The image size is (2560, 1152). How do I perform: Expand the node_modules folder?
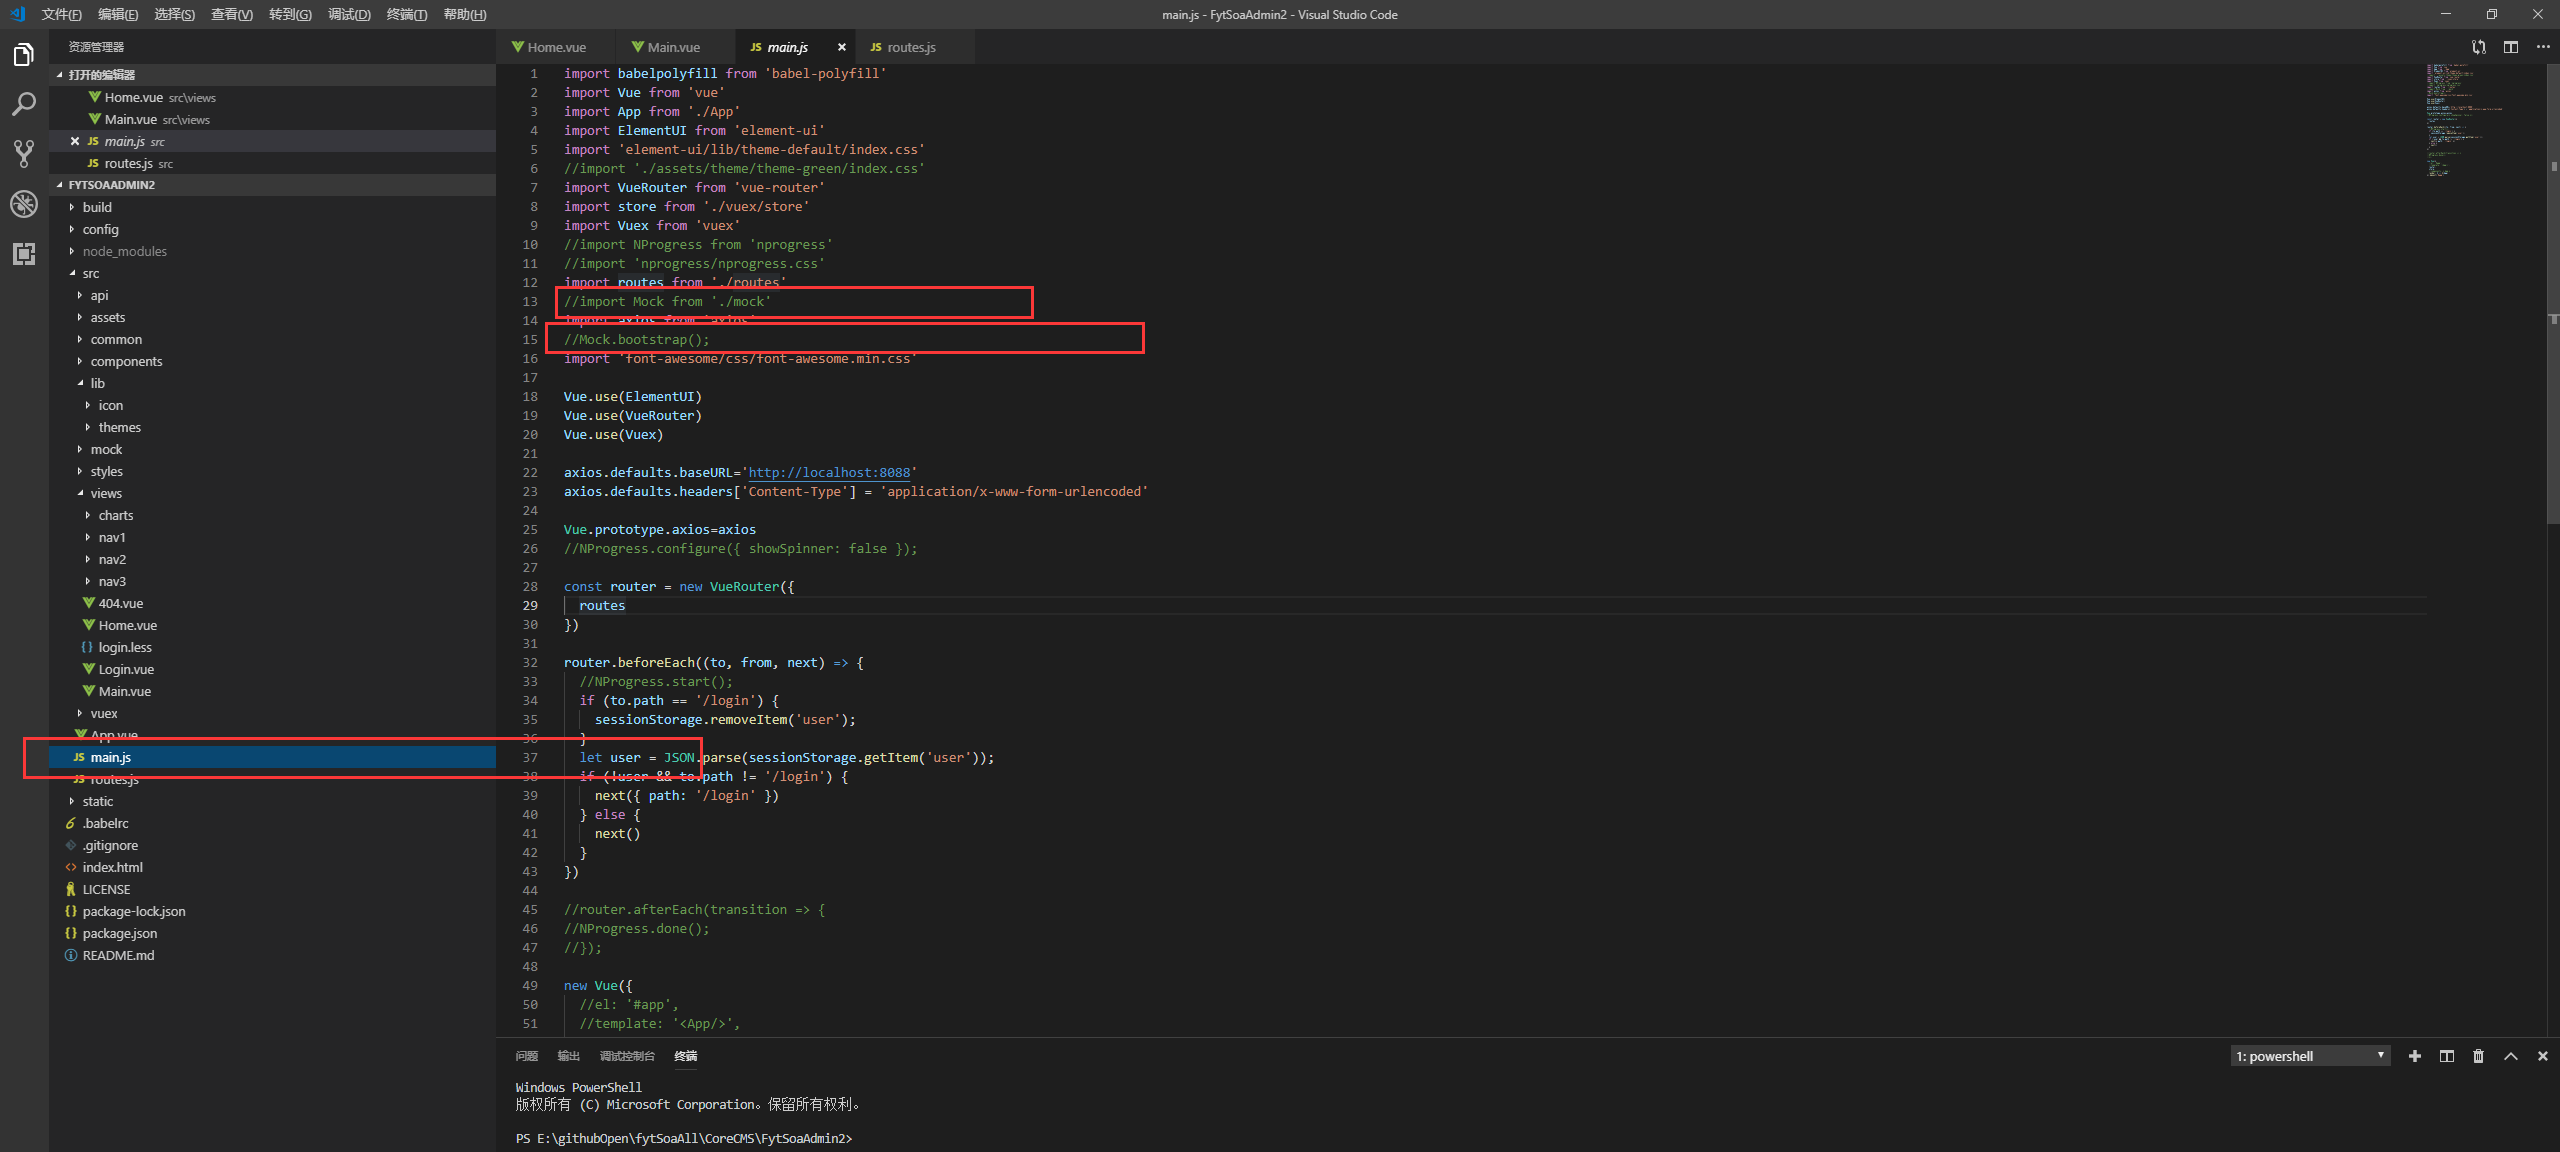[x=124, y=251]
